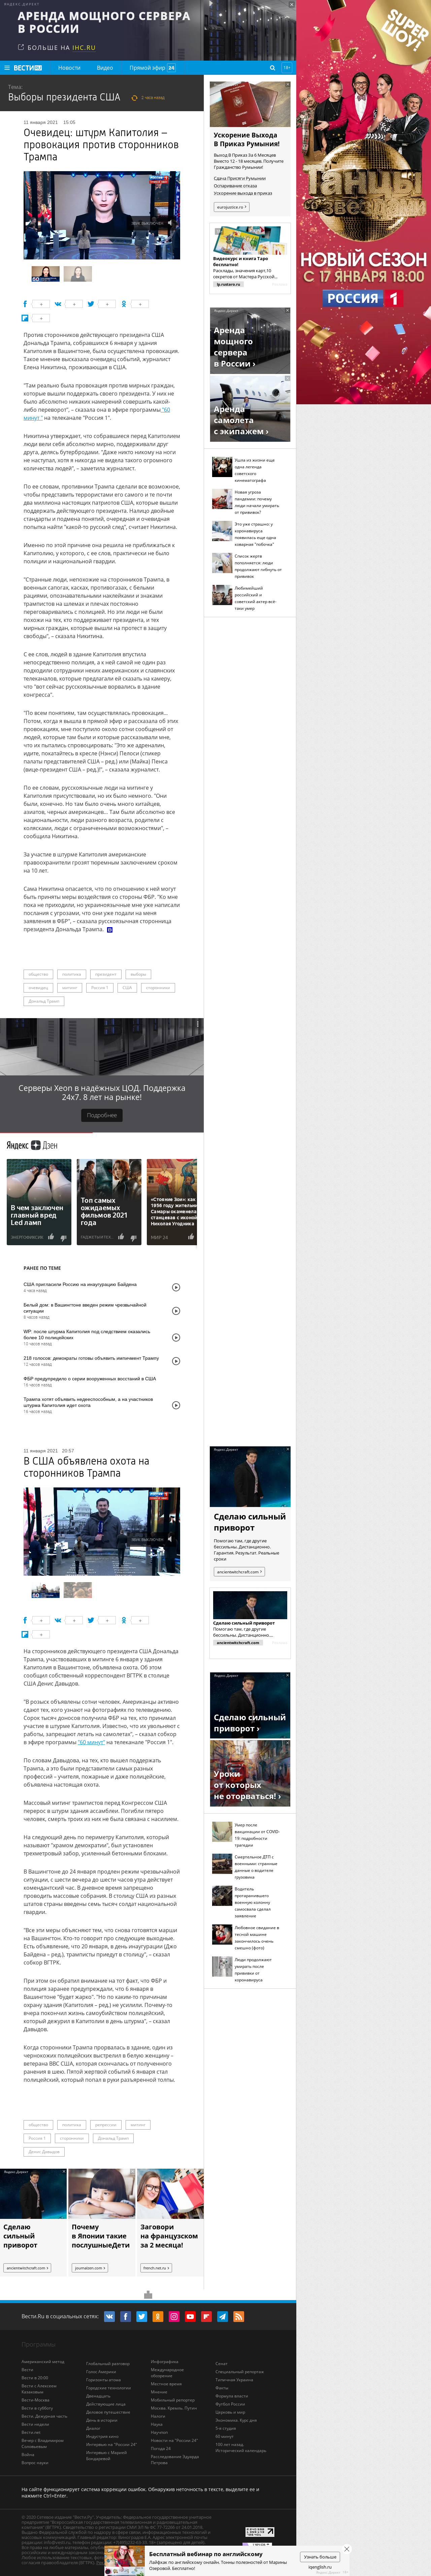
Task: Share Капитолий provocation article on Odnoklassniki
Action: coord(124,304)
